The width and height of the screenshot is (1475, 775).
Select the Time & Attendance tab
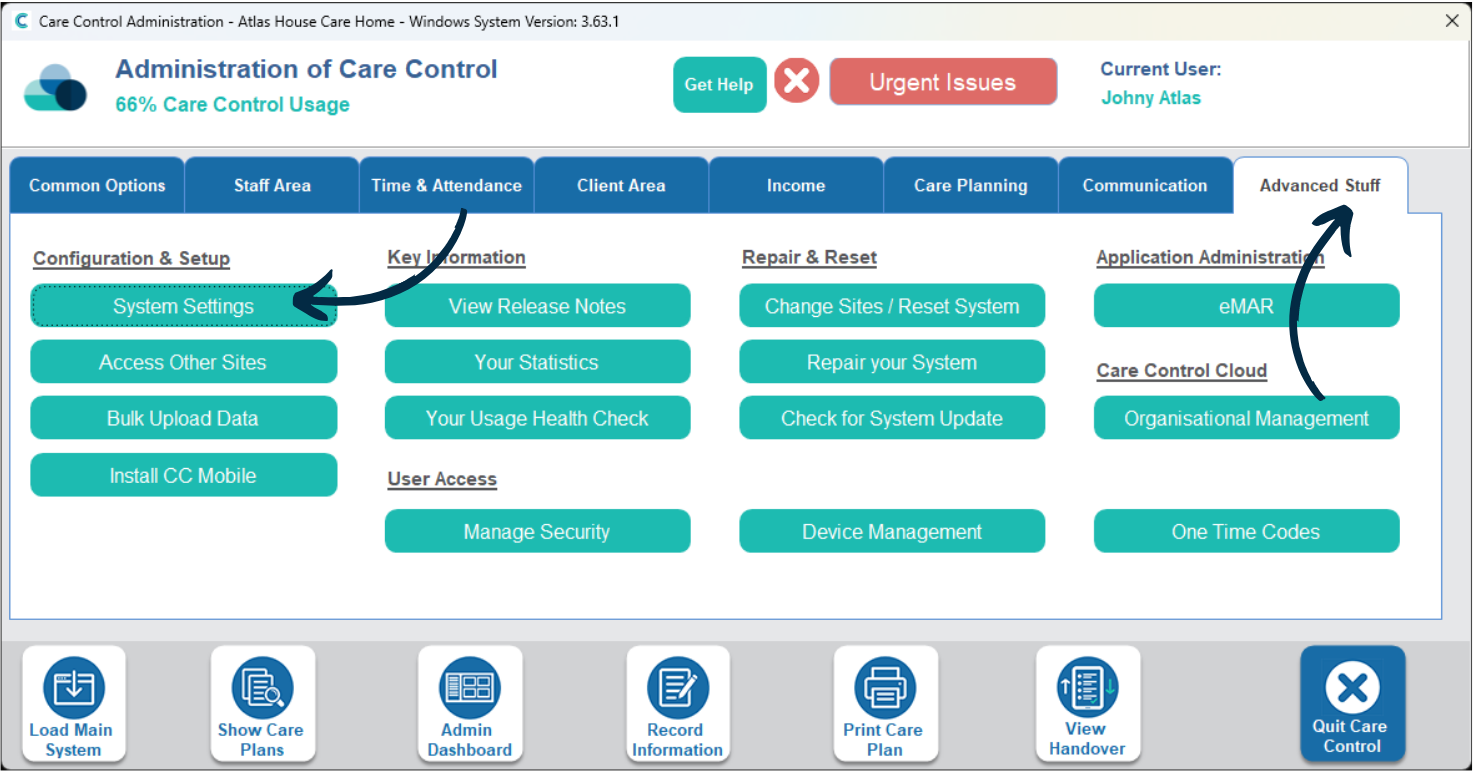pyautogui.click(x=446, y=185)
